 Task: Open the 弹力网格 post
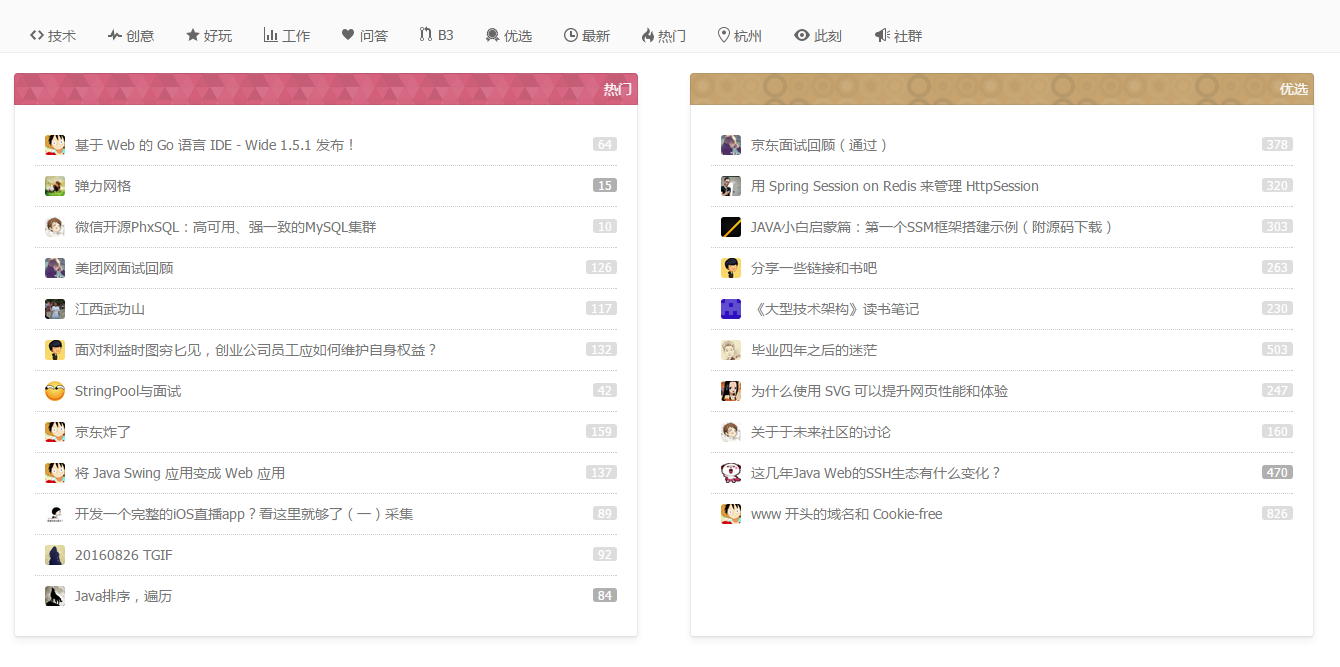[x=103, y=186]
